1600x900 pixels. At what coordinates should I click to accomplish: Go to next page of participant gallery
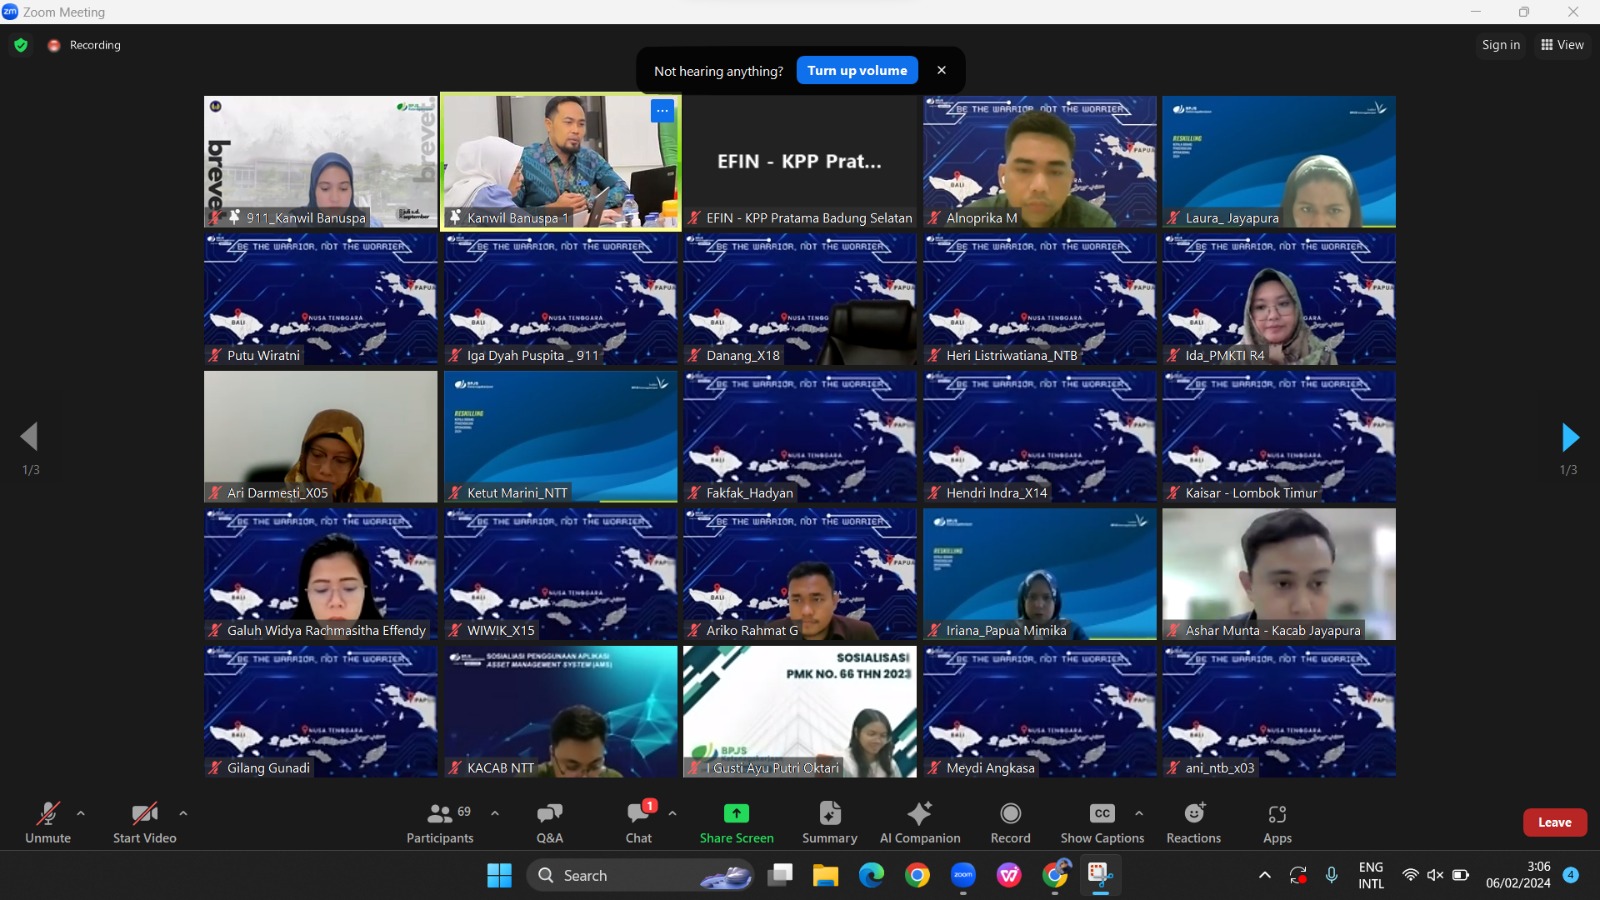point(1570,437)
